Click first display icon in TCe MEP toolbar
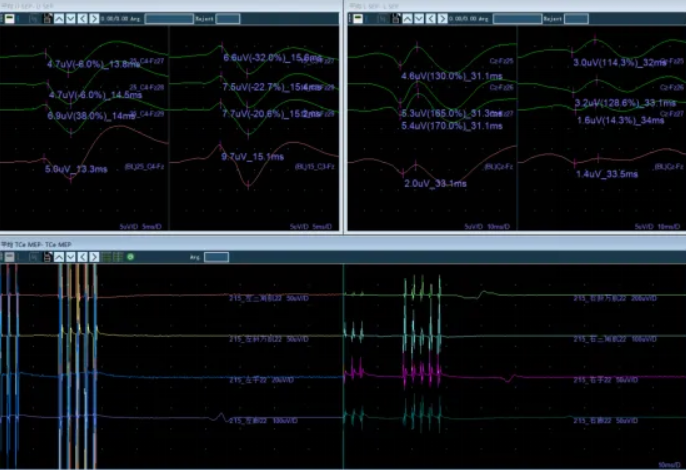 (9, 257)
